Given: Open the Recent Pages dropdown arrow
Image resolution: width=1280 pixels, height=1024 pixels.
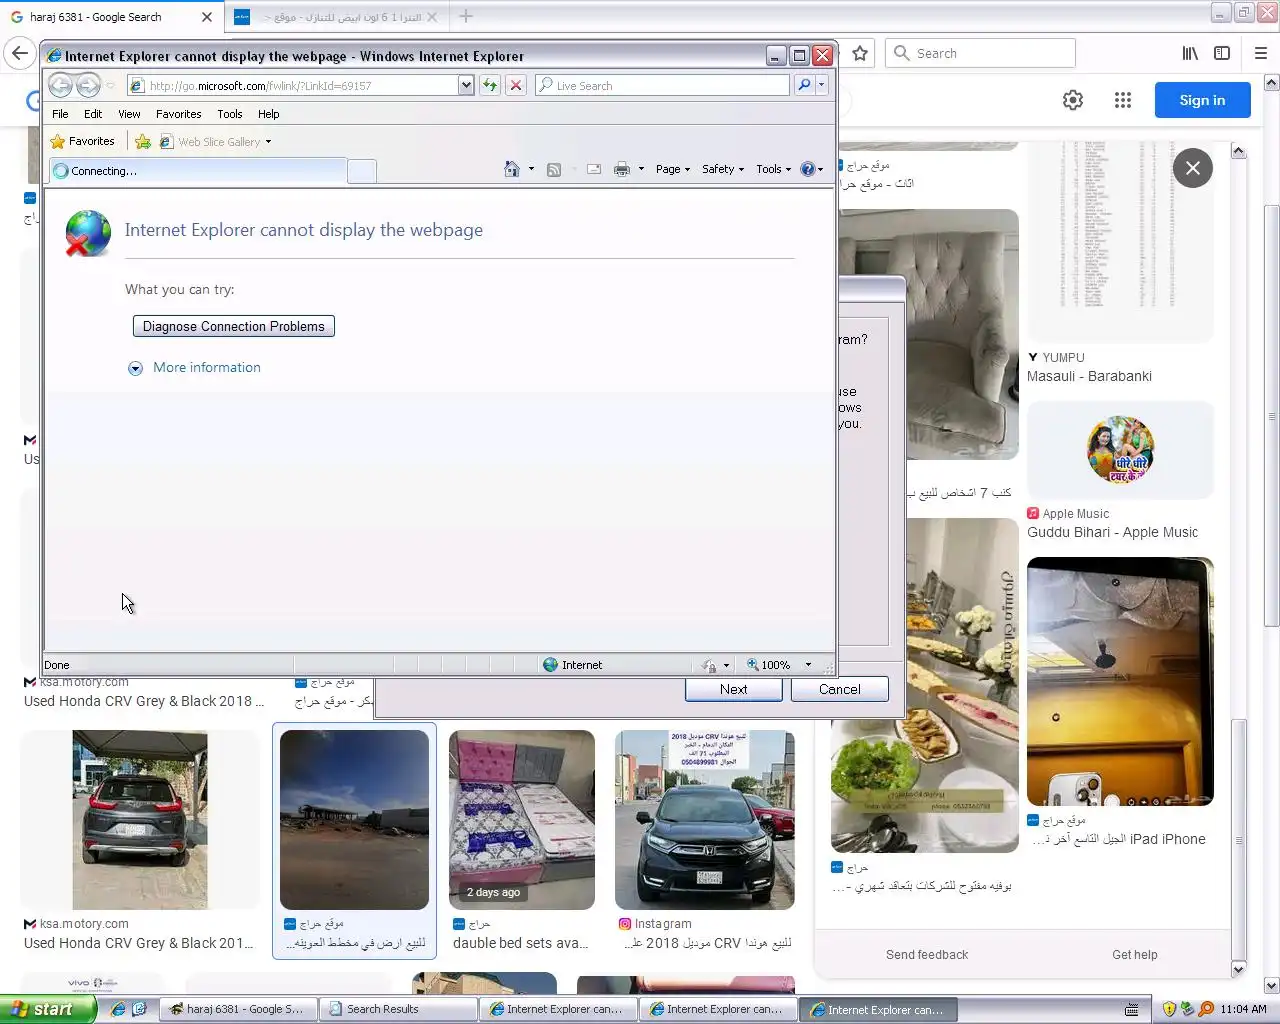Looking at the screenshot, I should click(110, 86).
